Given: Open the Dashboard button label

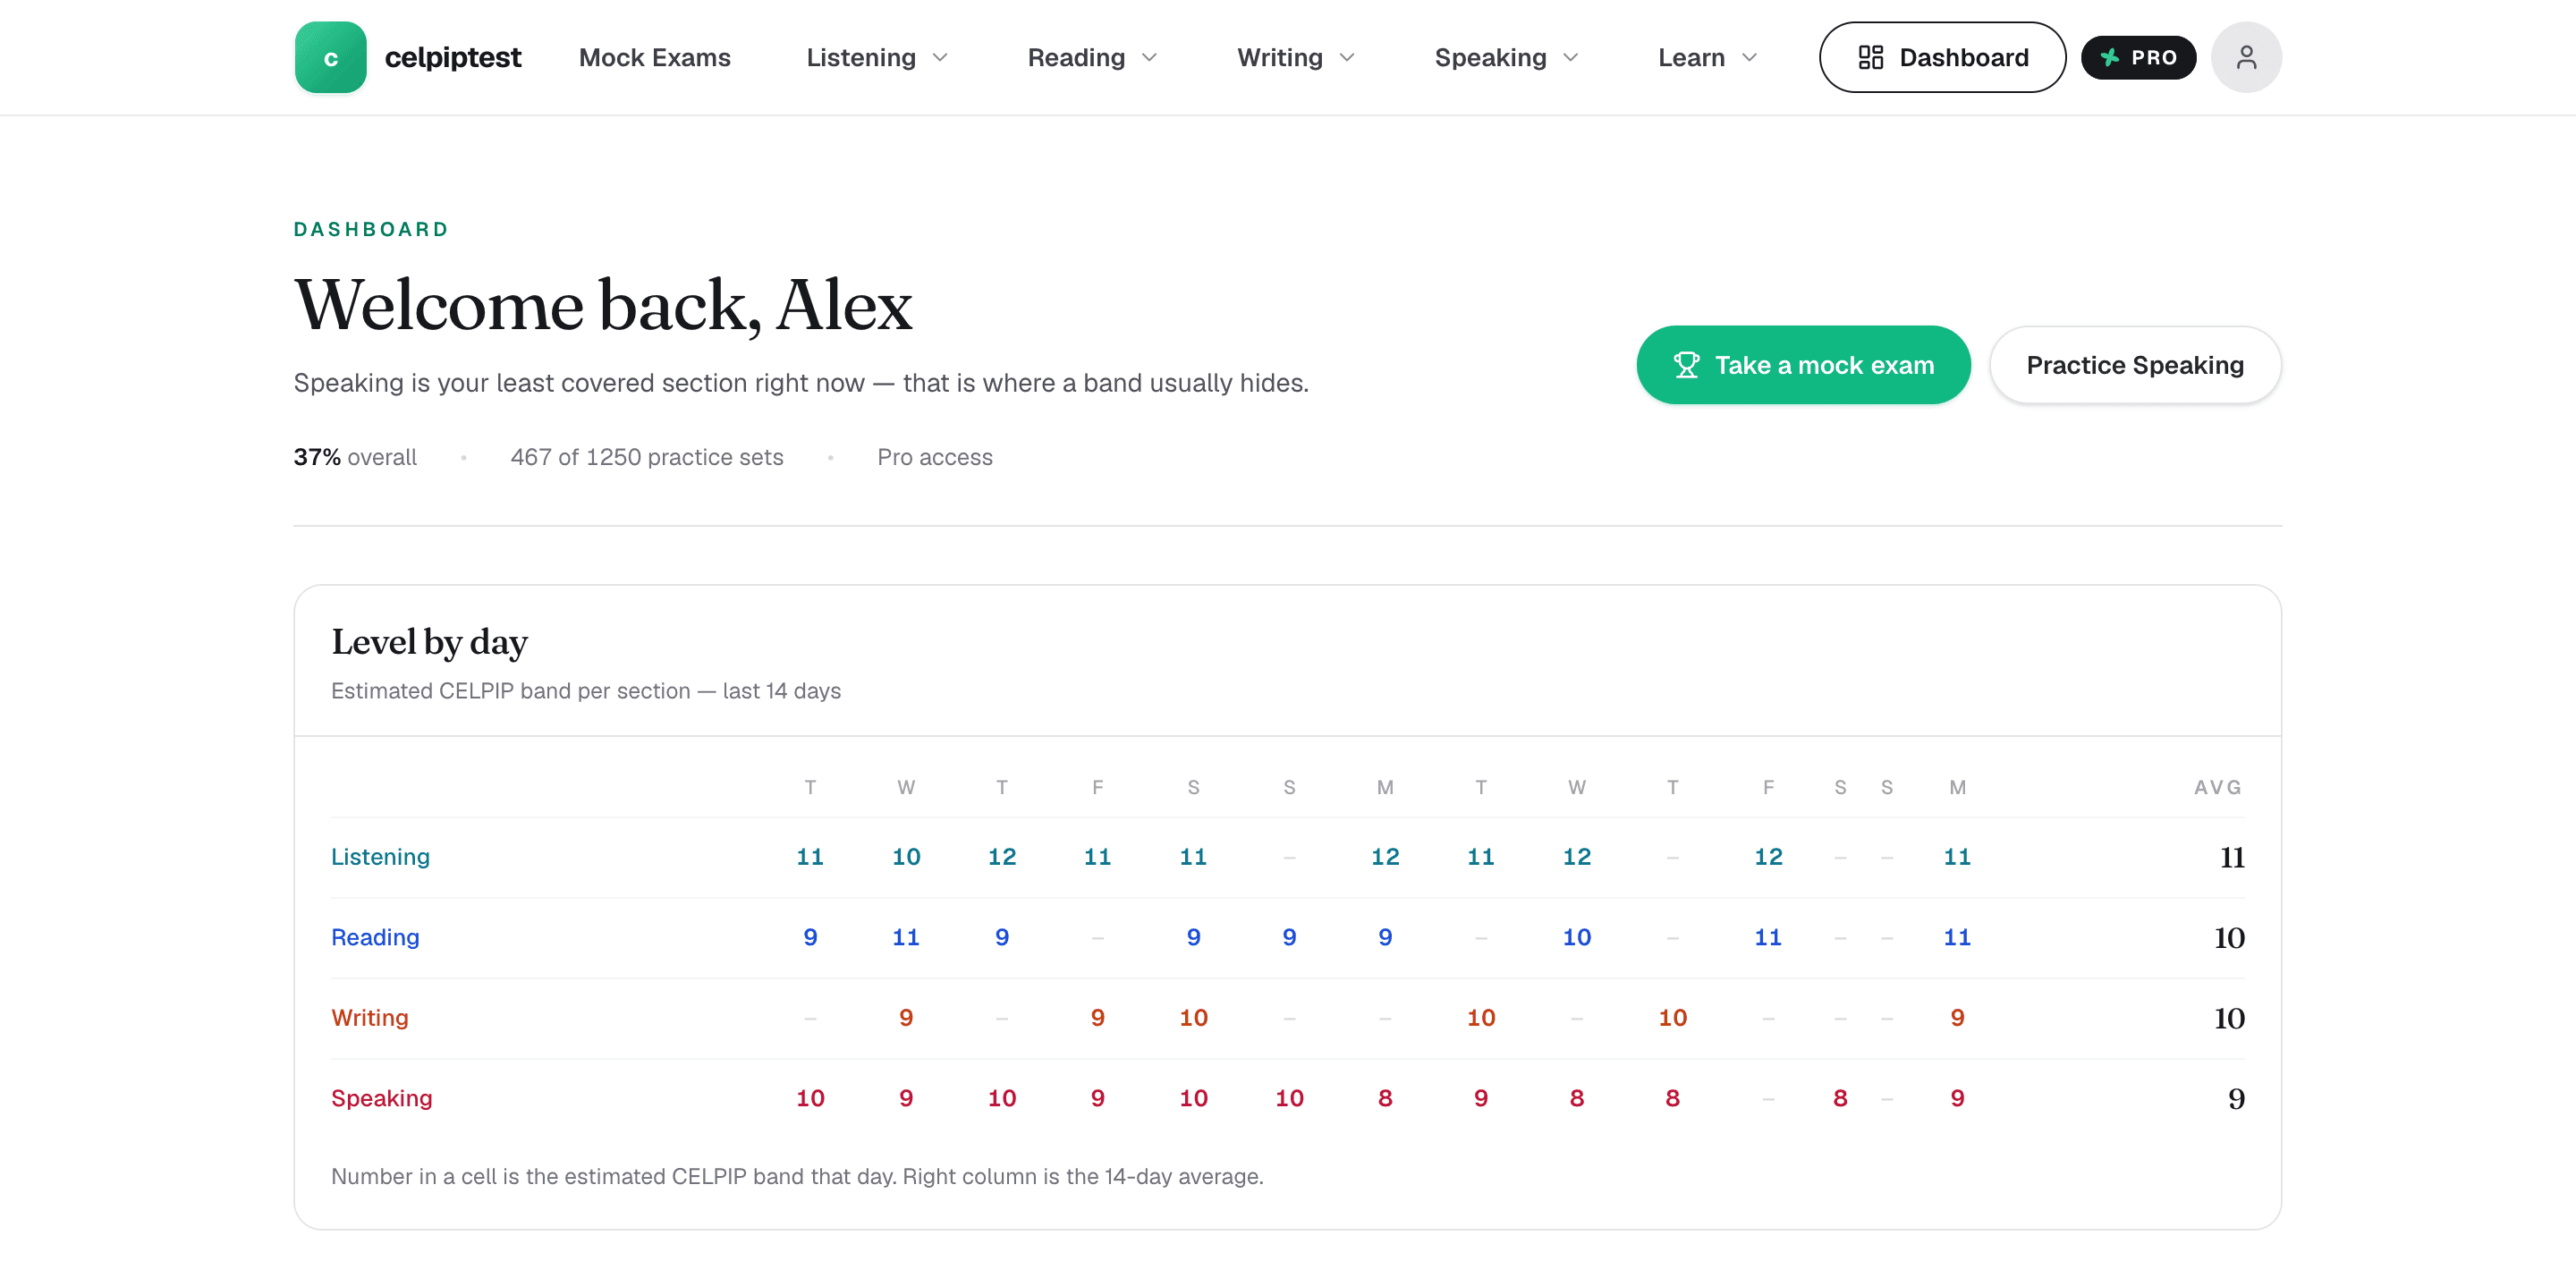Looking at the screenshot, I should pos(1963,57).
